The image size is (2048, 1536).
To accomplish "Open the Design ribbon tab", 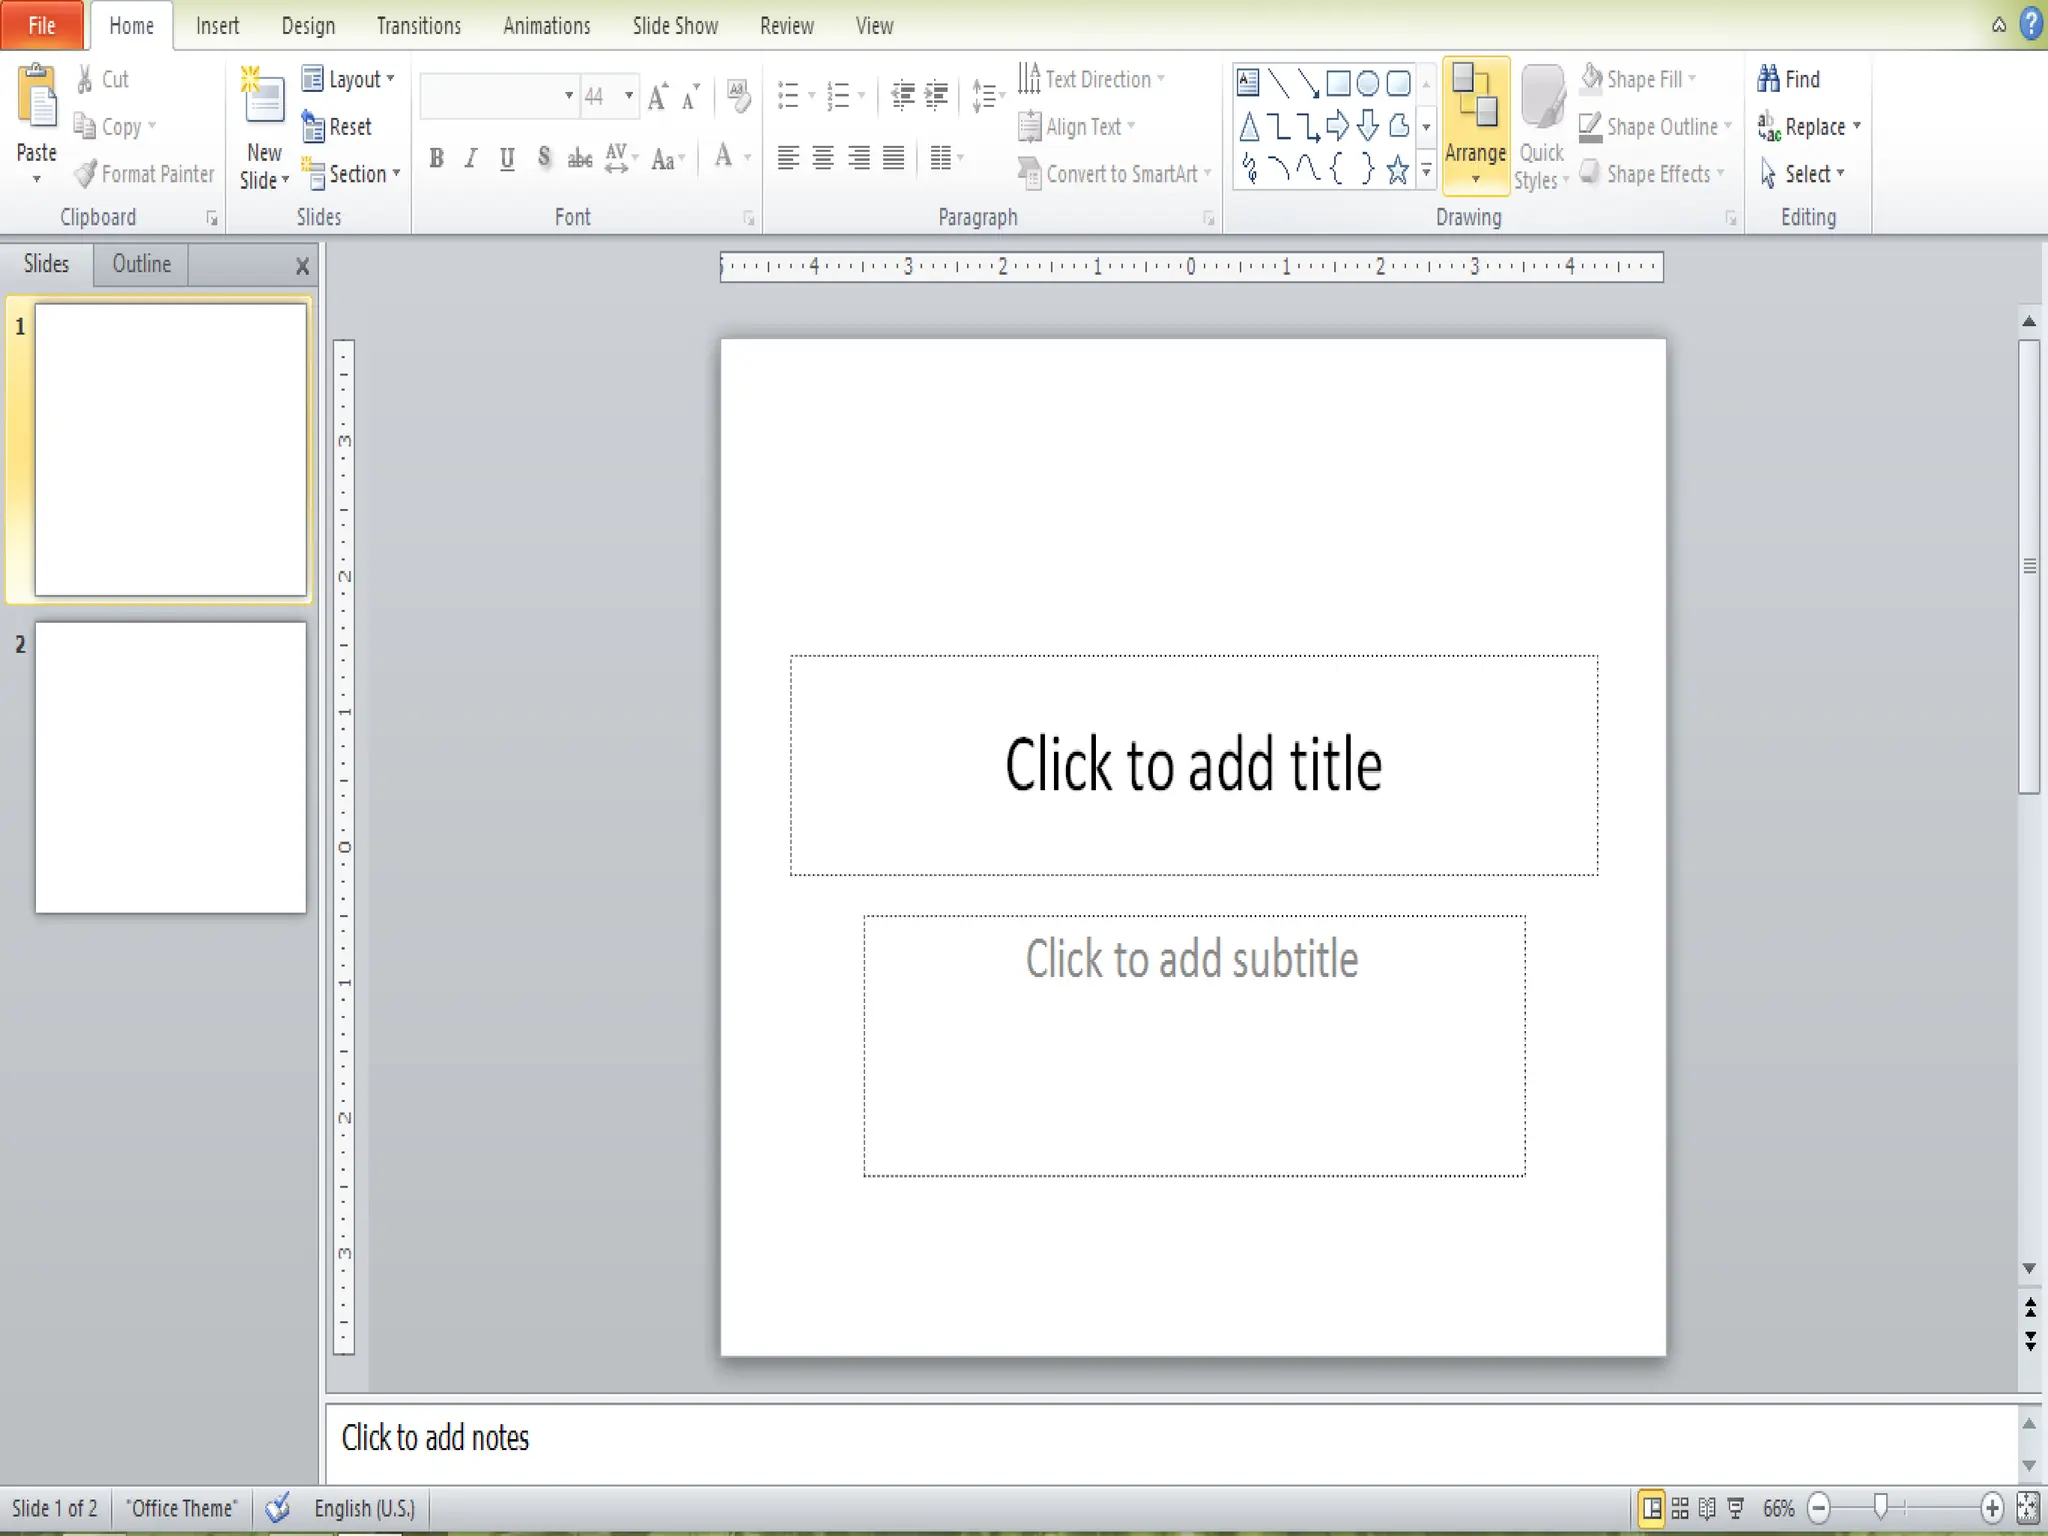I will (x=308, y=26).
